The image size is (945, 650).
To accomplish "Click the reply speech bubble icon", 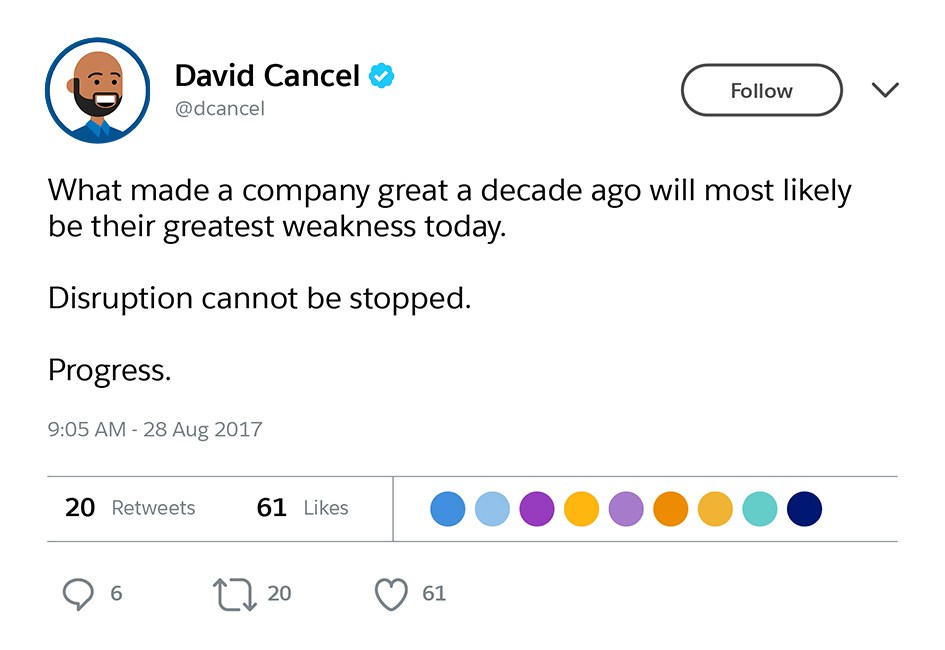I will pos(78,594).
